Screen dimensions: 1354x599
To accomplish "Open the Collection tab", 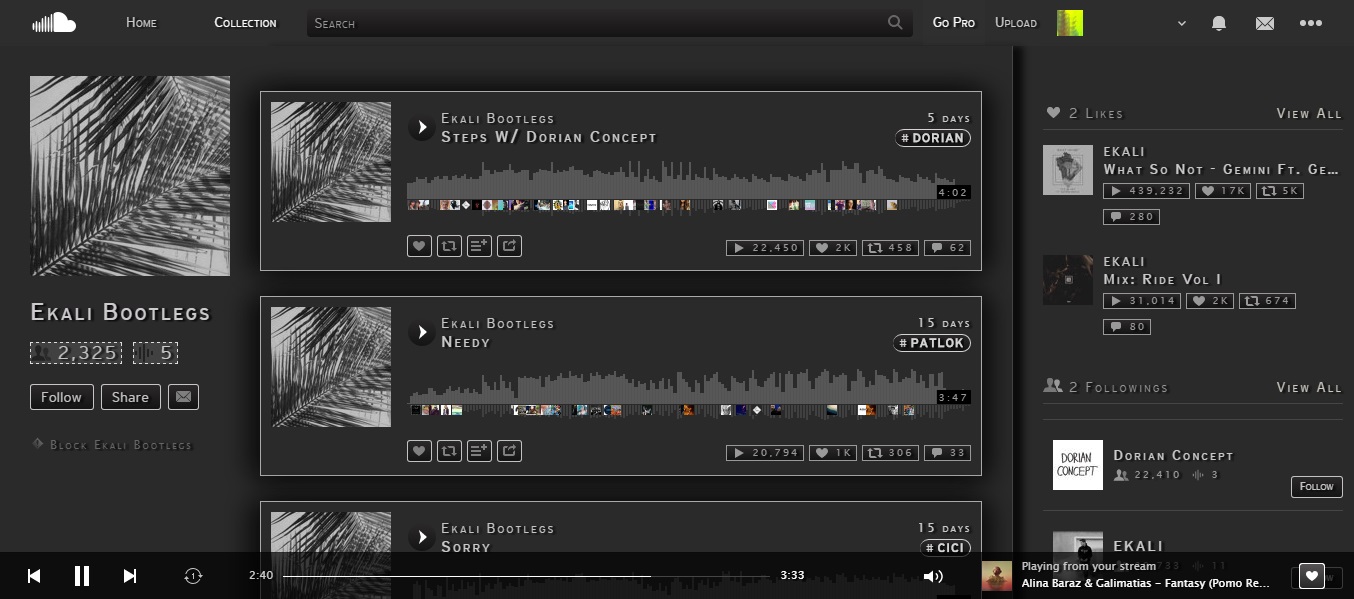I will tap(245, 22).
